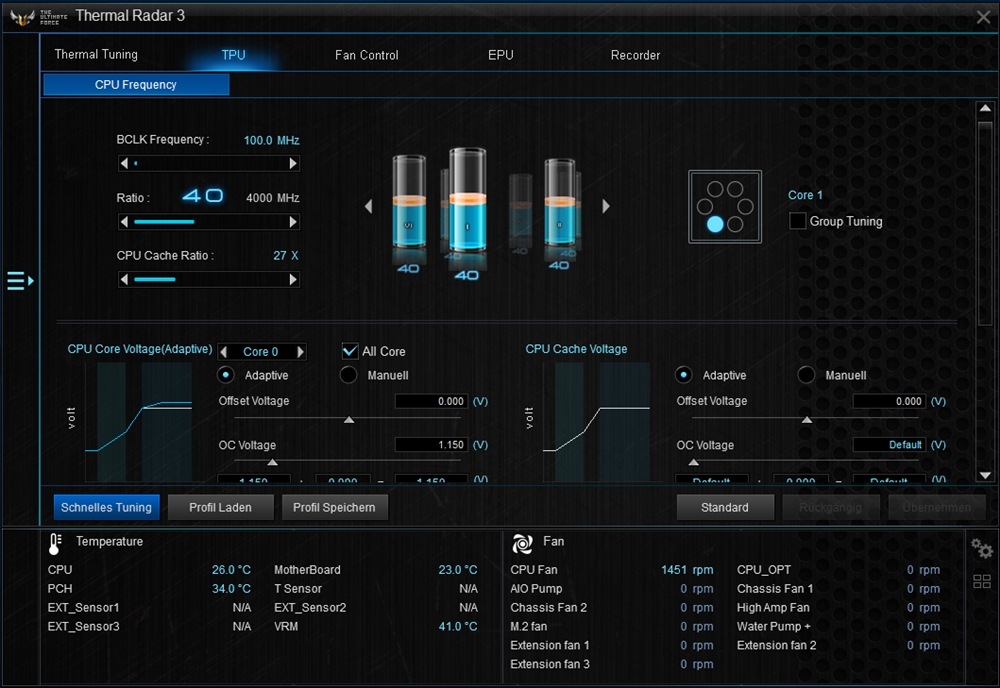
Task: Click cache Offset Voltage slider handle
Action: click(807, 420)
